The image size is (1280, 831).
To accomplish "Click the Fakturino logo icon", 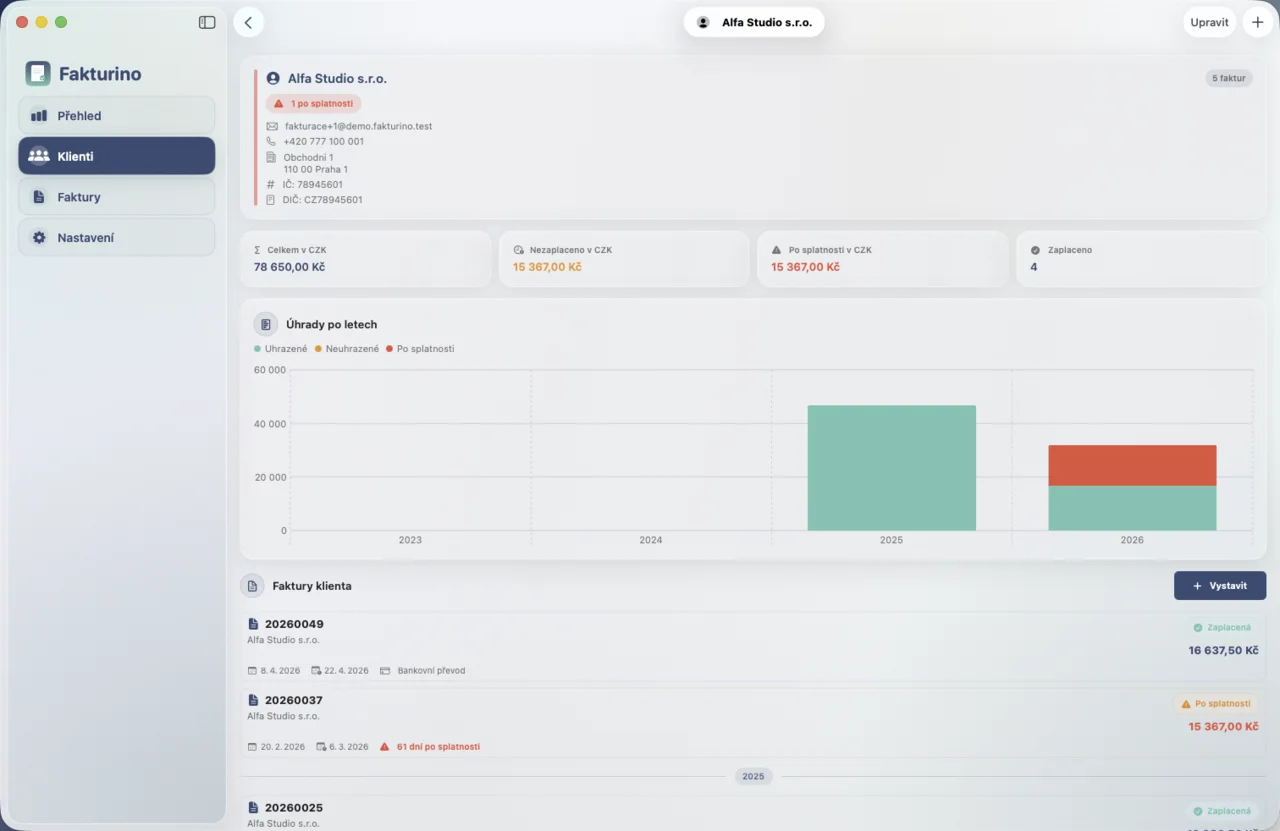I will (x=38, y=73).
